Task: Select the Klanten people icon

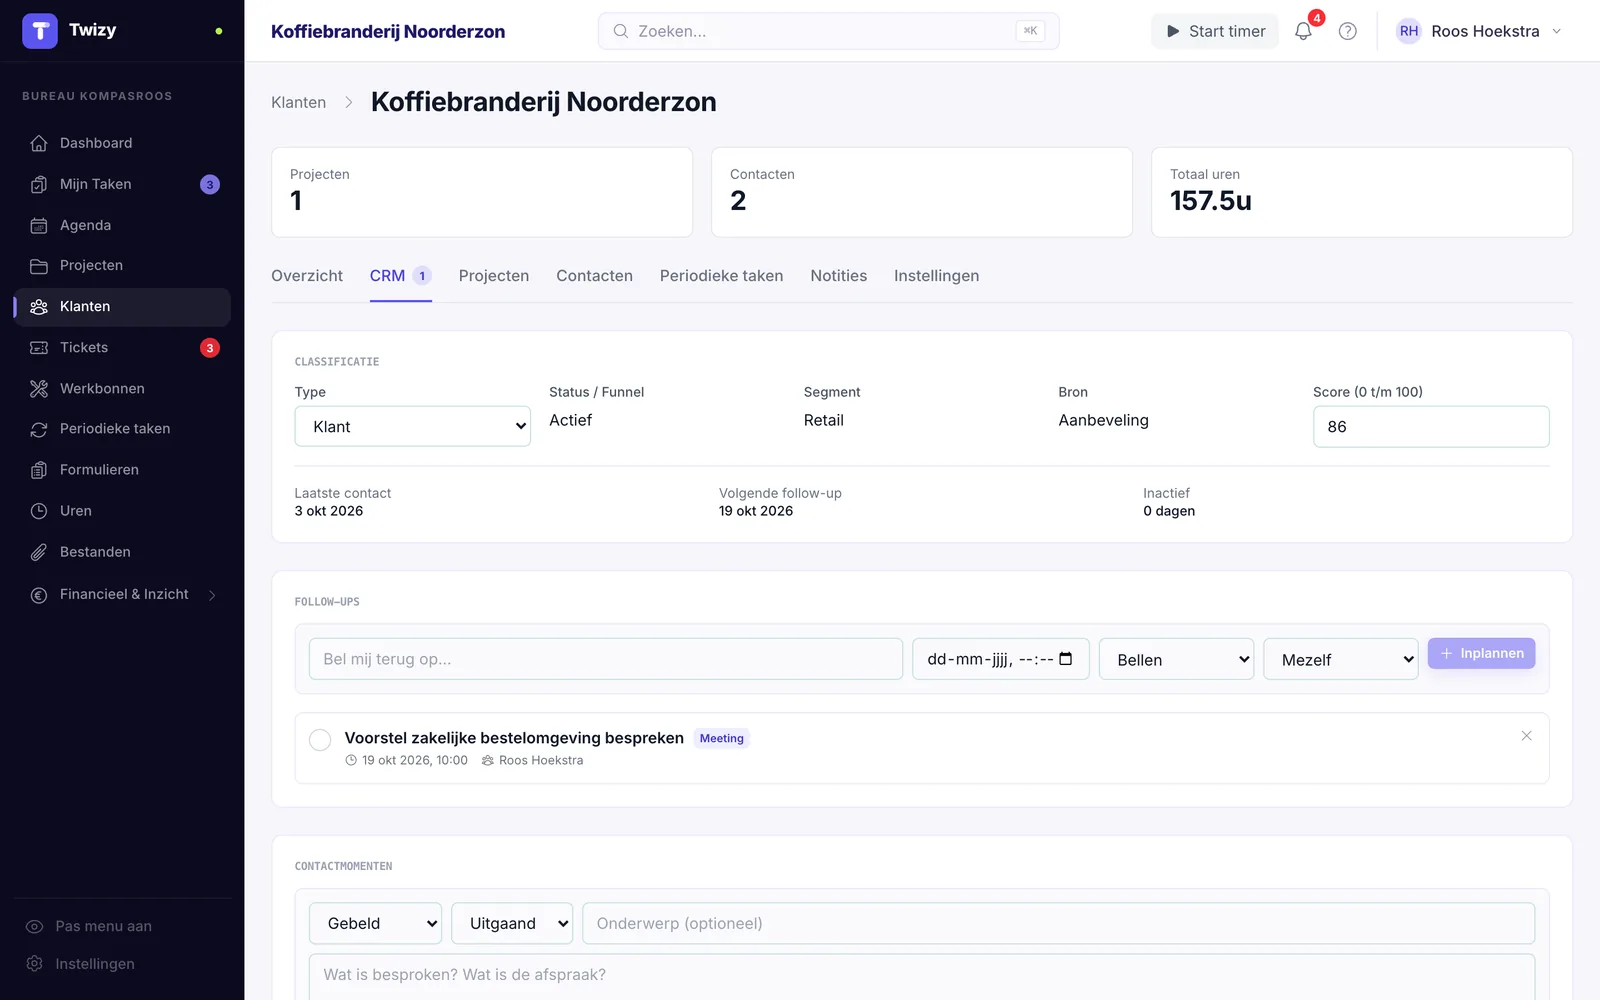Action: tap(39, 307)
